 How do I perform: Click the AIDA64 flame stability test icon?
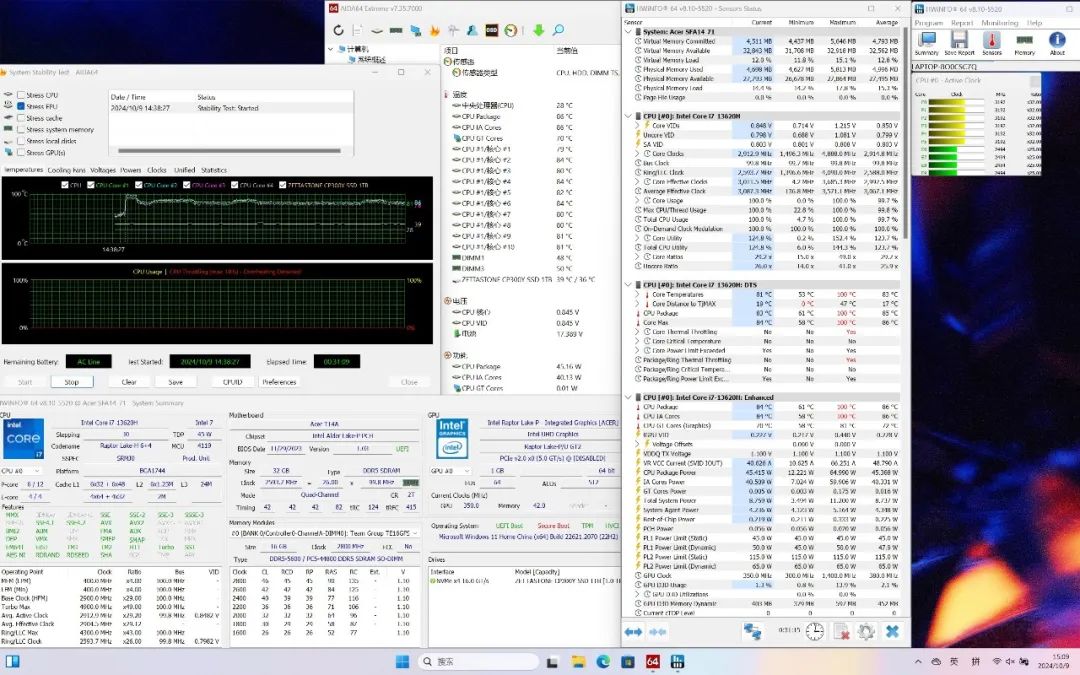tap(434, 30)
